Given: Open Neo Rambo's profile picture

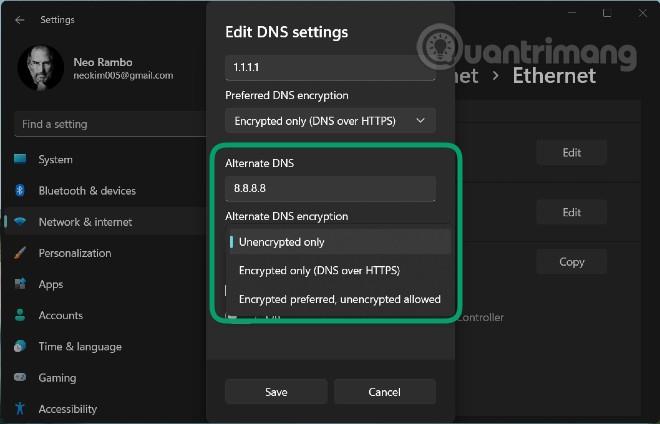Looking at the screenshot, I should pos(41,67).
